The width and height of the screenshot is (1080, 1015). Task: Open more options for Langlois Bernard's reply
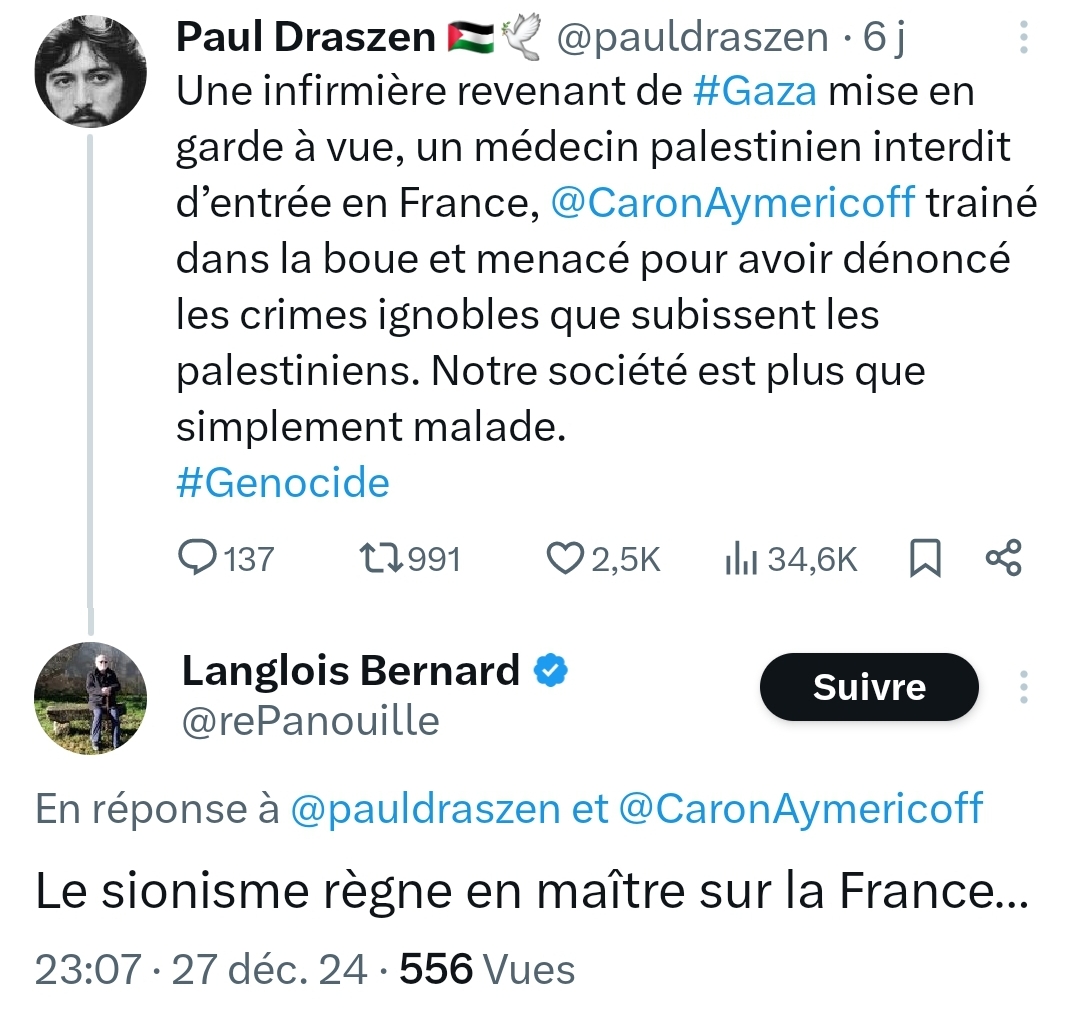tap(1022, 686)
